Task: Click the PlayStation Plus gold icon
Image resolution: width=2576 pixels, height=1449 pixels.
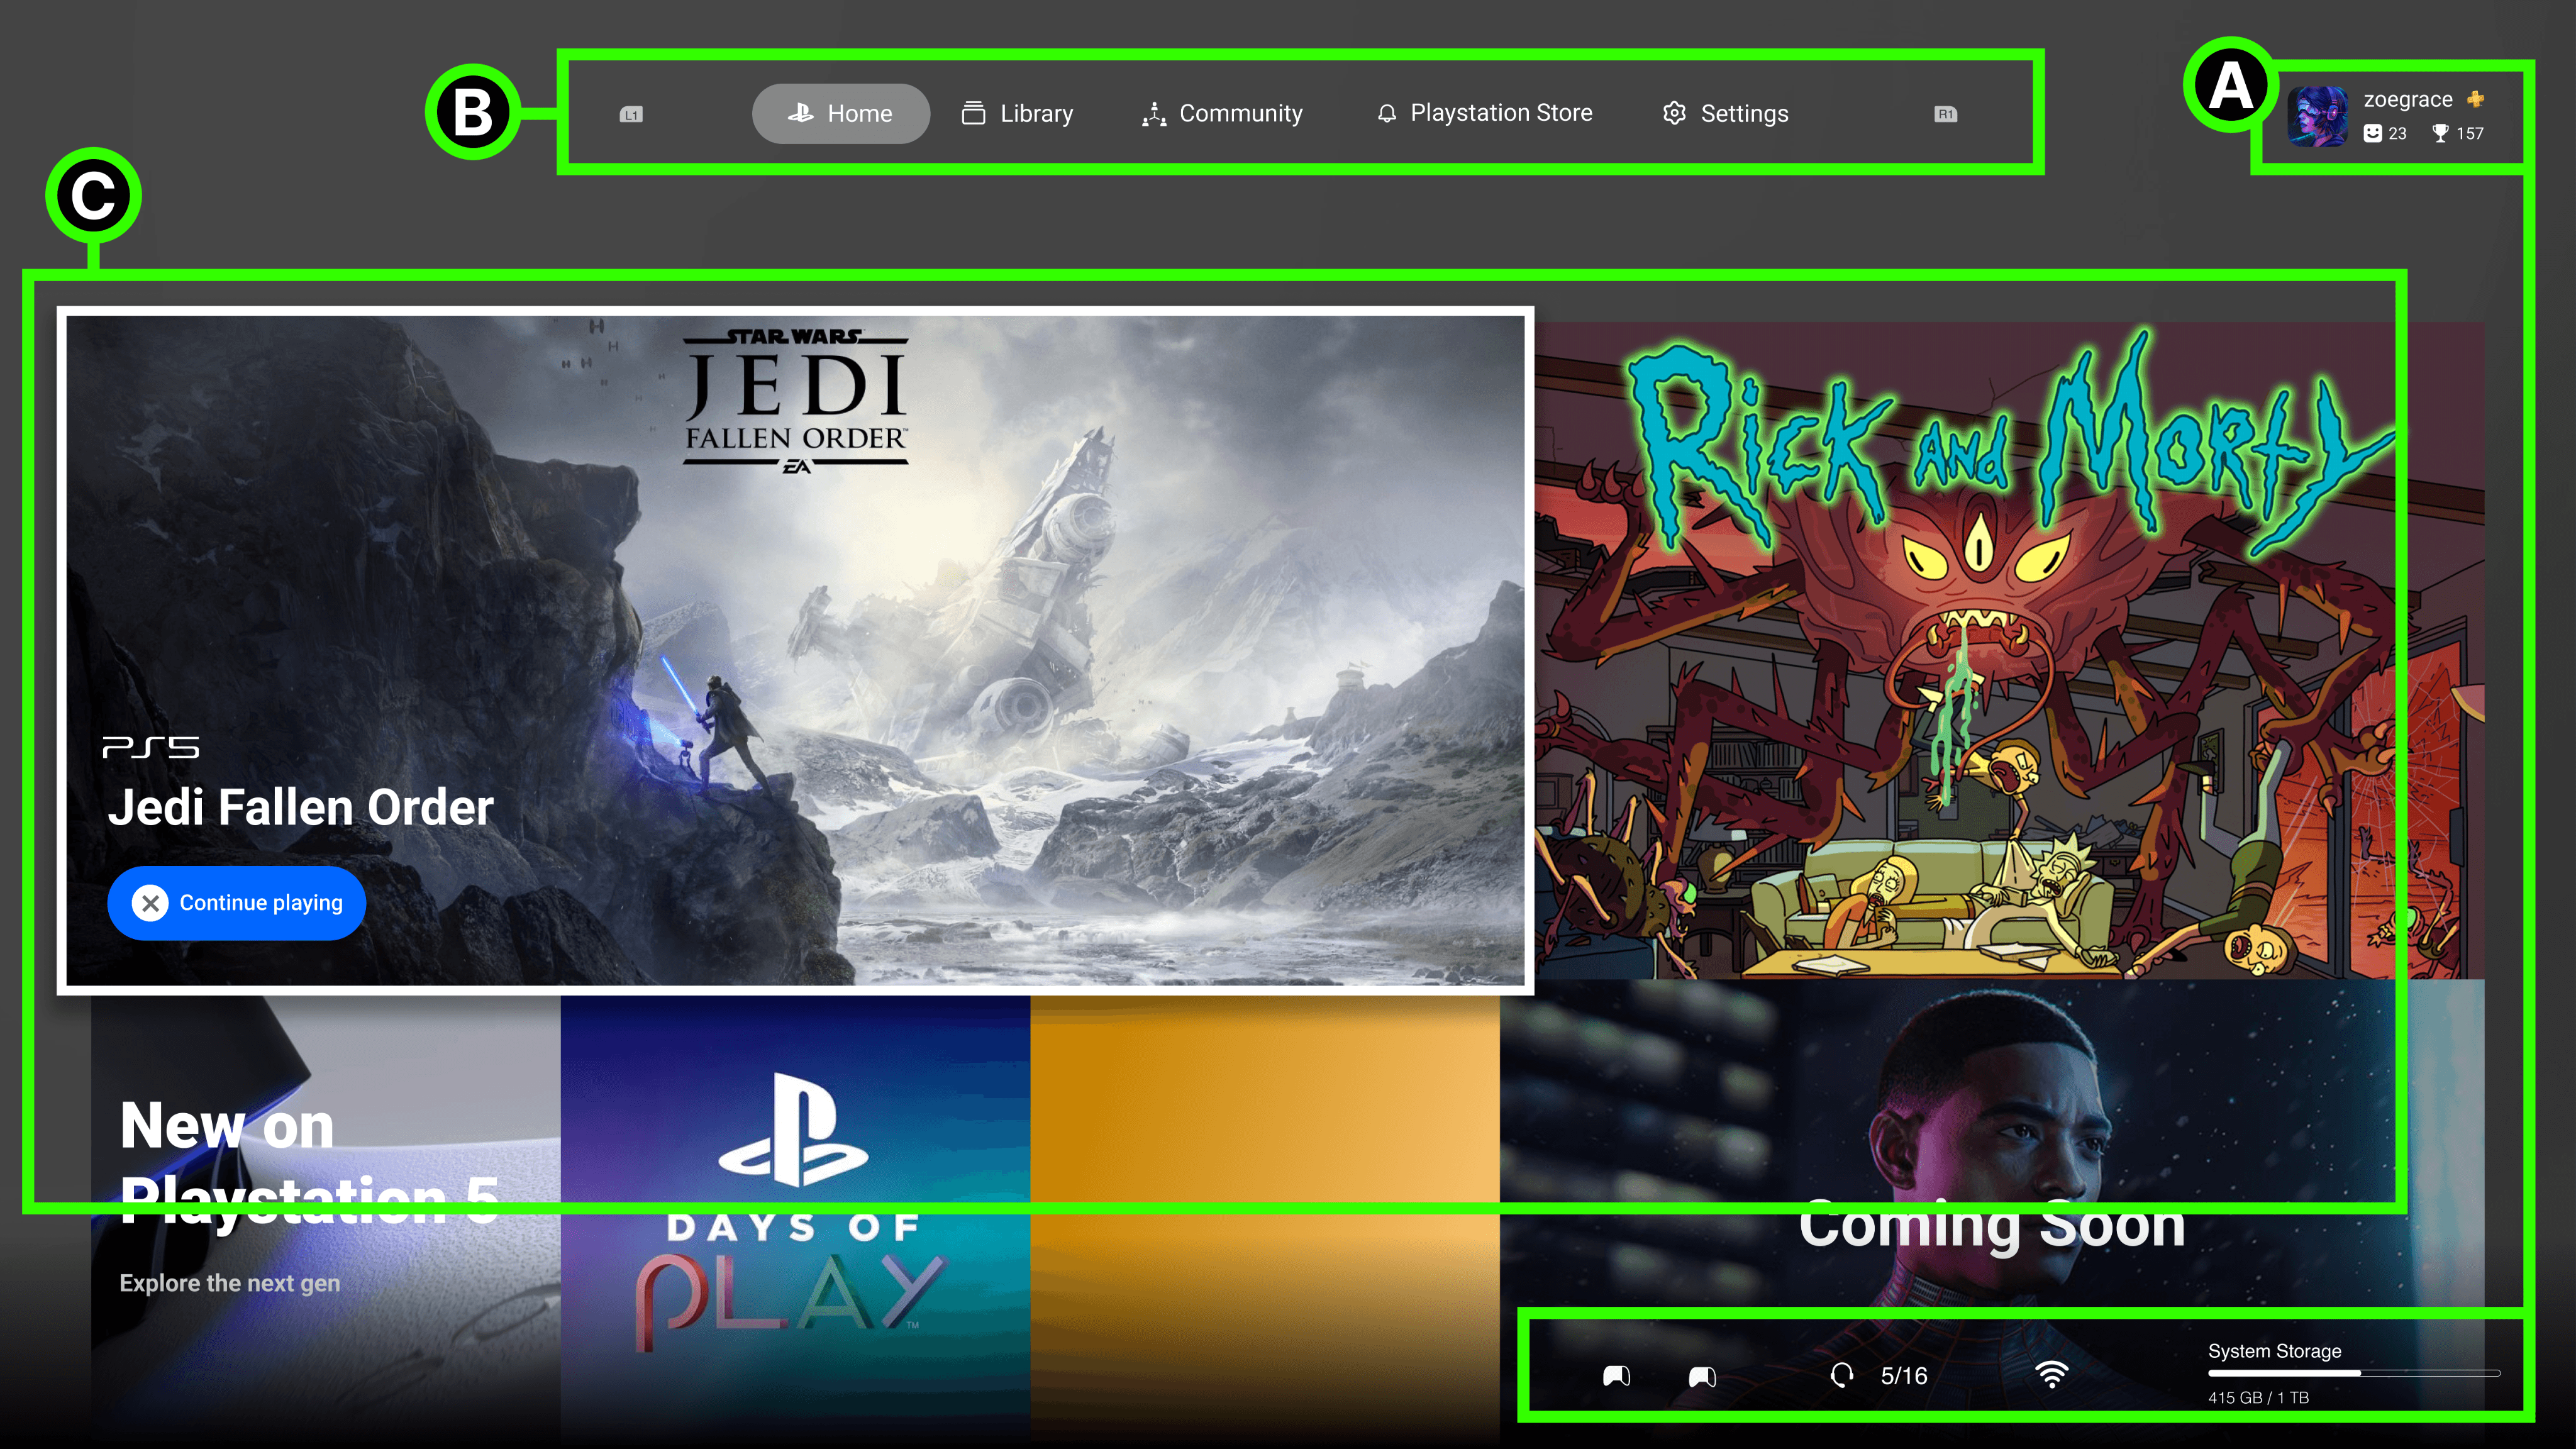Action: (2475, 99)
